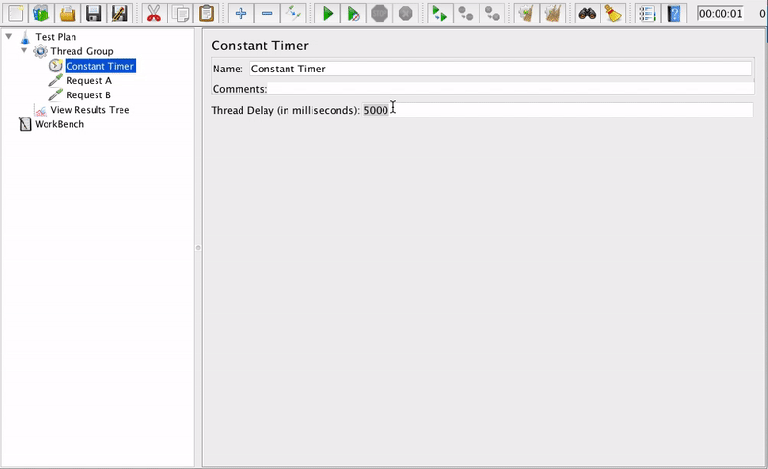Click the Request A pipette icon
Screen dimensions: 768x469
[55, 80]
